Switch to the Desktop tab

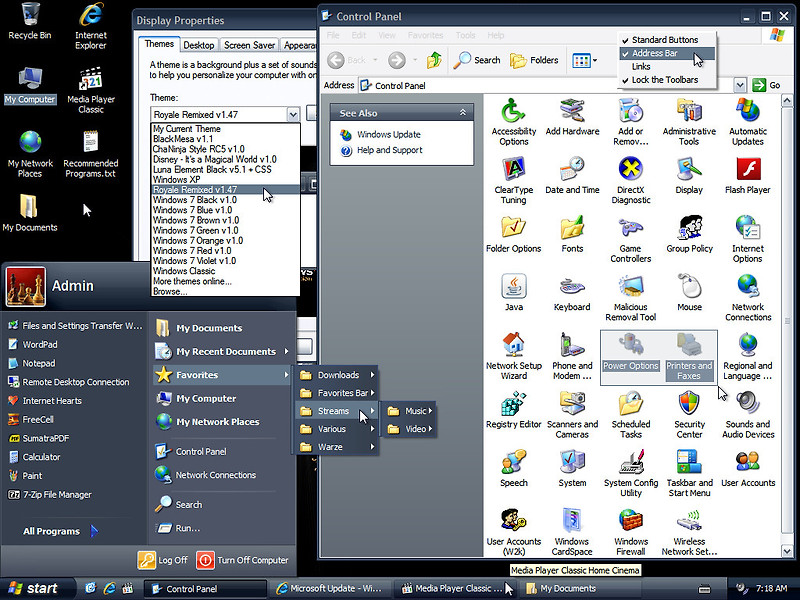tap(198, 45)
